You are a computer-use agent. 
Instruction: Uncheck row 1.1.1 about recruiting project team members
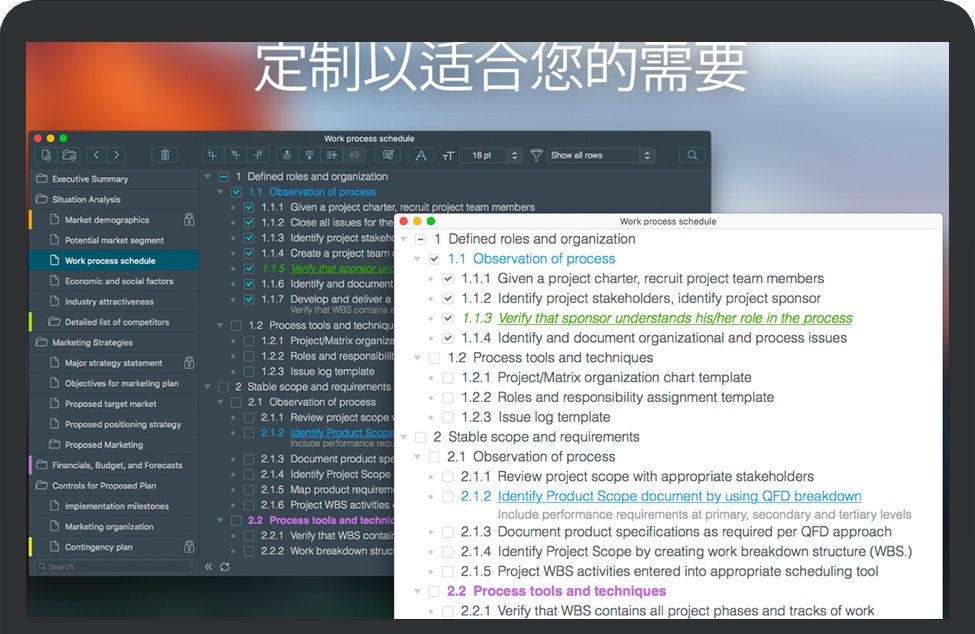coord(448,278)
